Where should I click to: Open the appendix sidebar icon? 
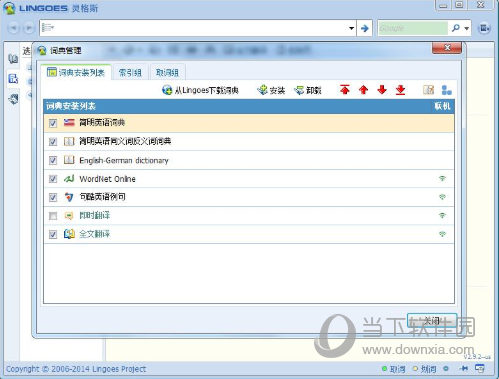(13, 99)
